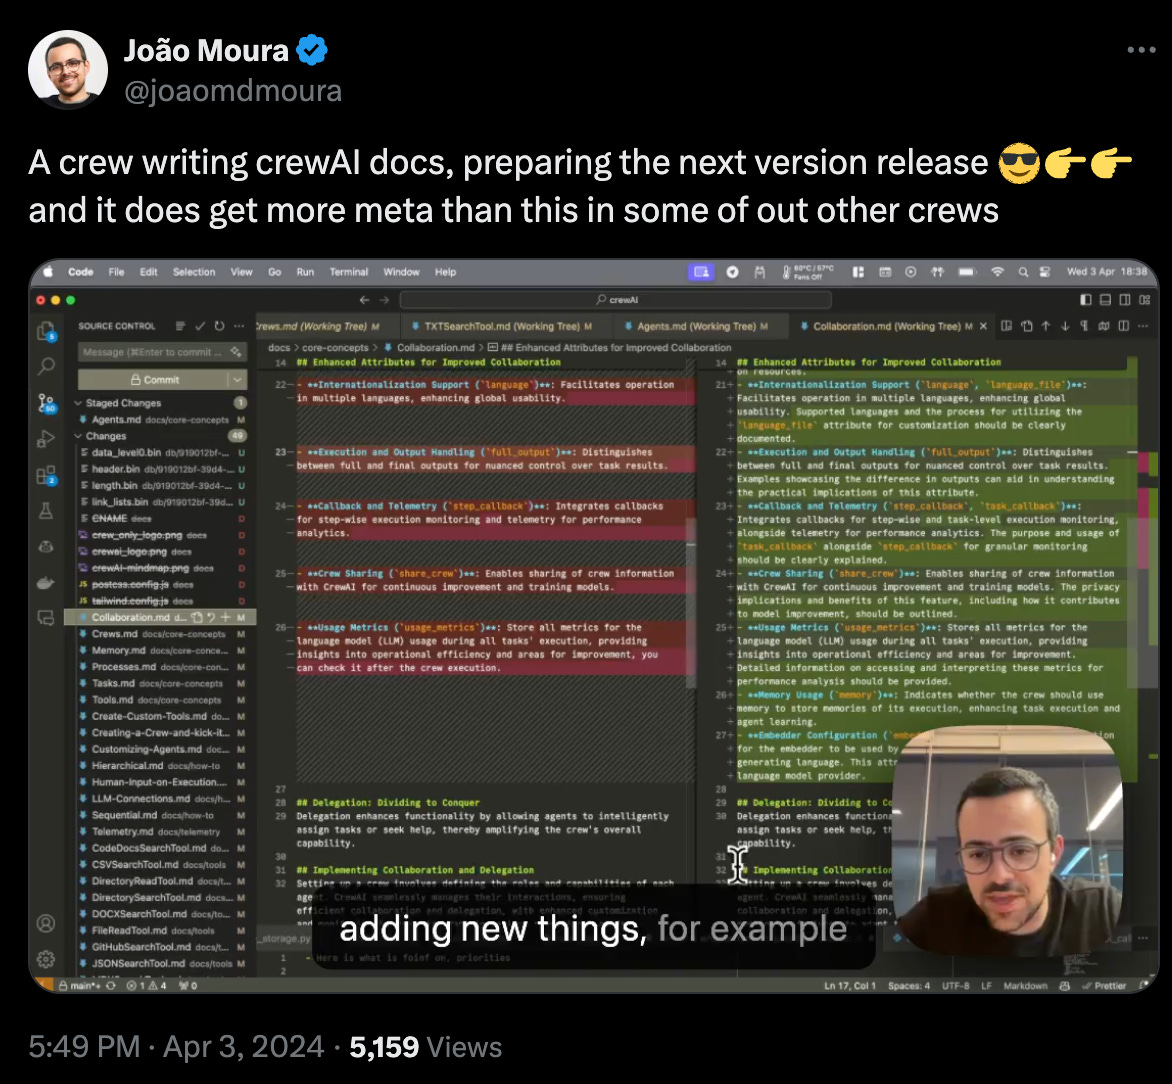This screenshot has width=1172, height=1084.
Task: Toggle the primary sidebar layout icon
Action: tap(1086, 300)
